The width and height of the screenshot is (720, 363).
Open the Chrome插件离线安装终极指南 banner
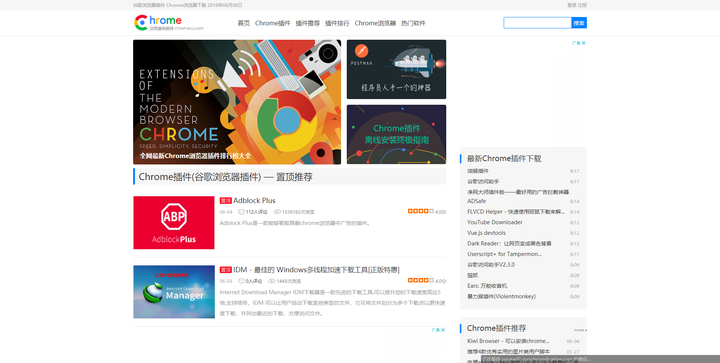pos(396,134)
